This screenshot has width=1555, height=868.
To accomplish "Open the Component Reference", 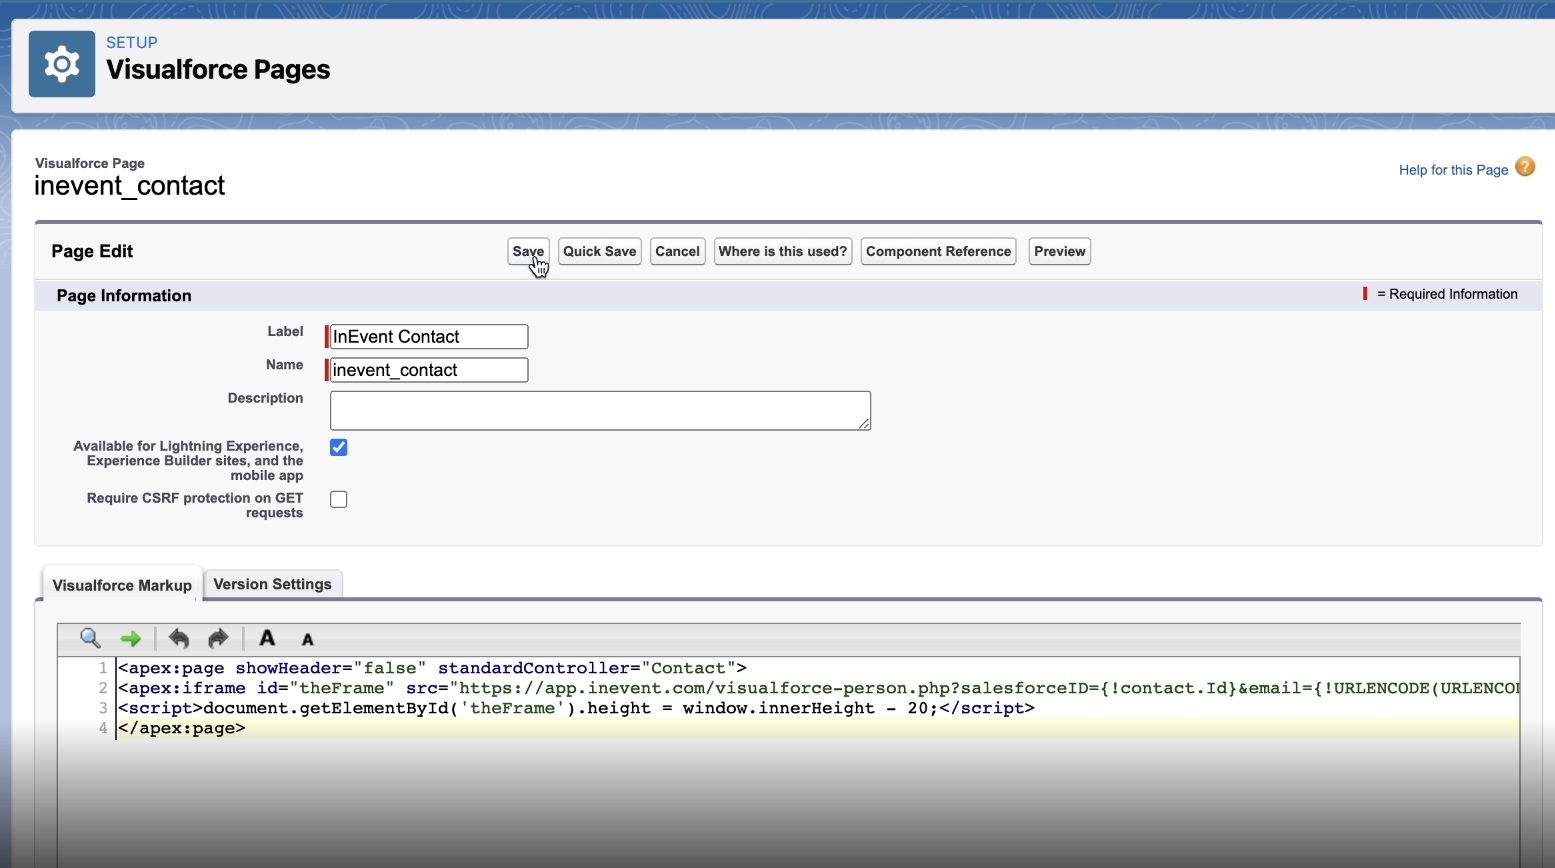I will pyautogui.click(x=939, y=251).
